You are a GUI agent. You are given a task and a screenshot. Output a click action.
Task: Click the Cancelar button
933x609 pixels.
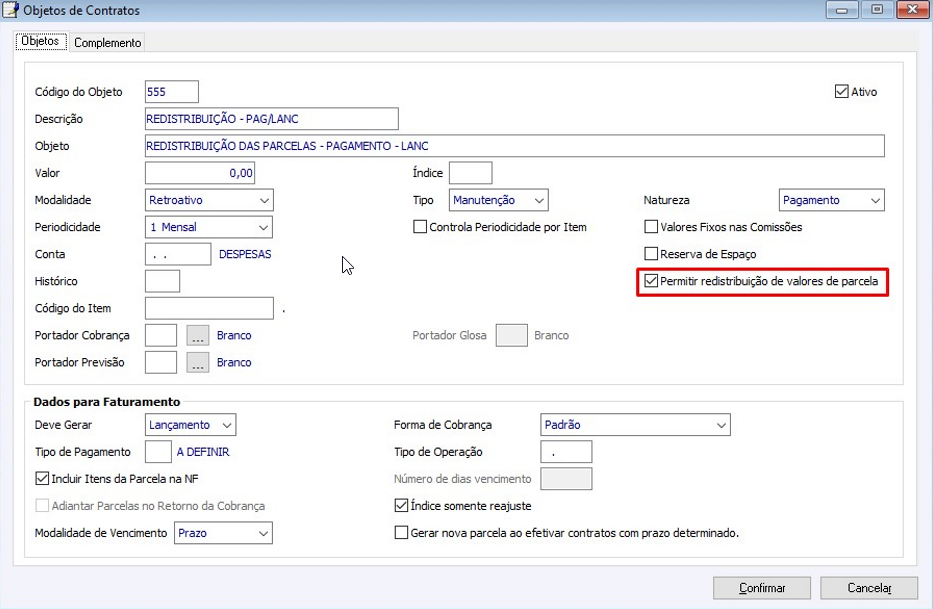pyautogui.click(x=869, y=588)
